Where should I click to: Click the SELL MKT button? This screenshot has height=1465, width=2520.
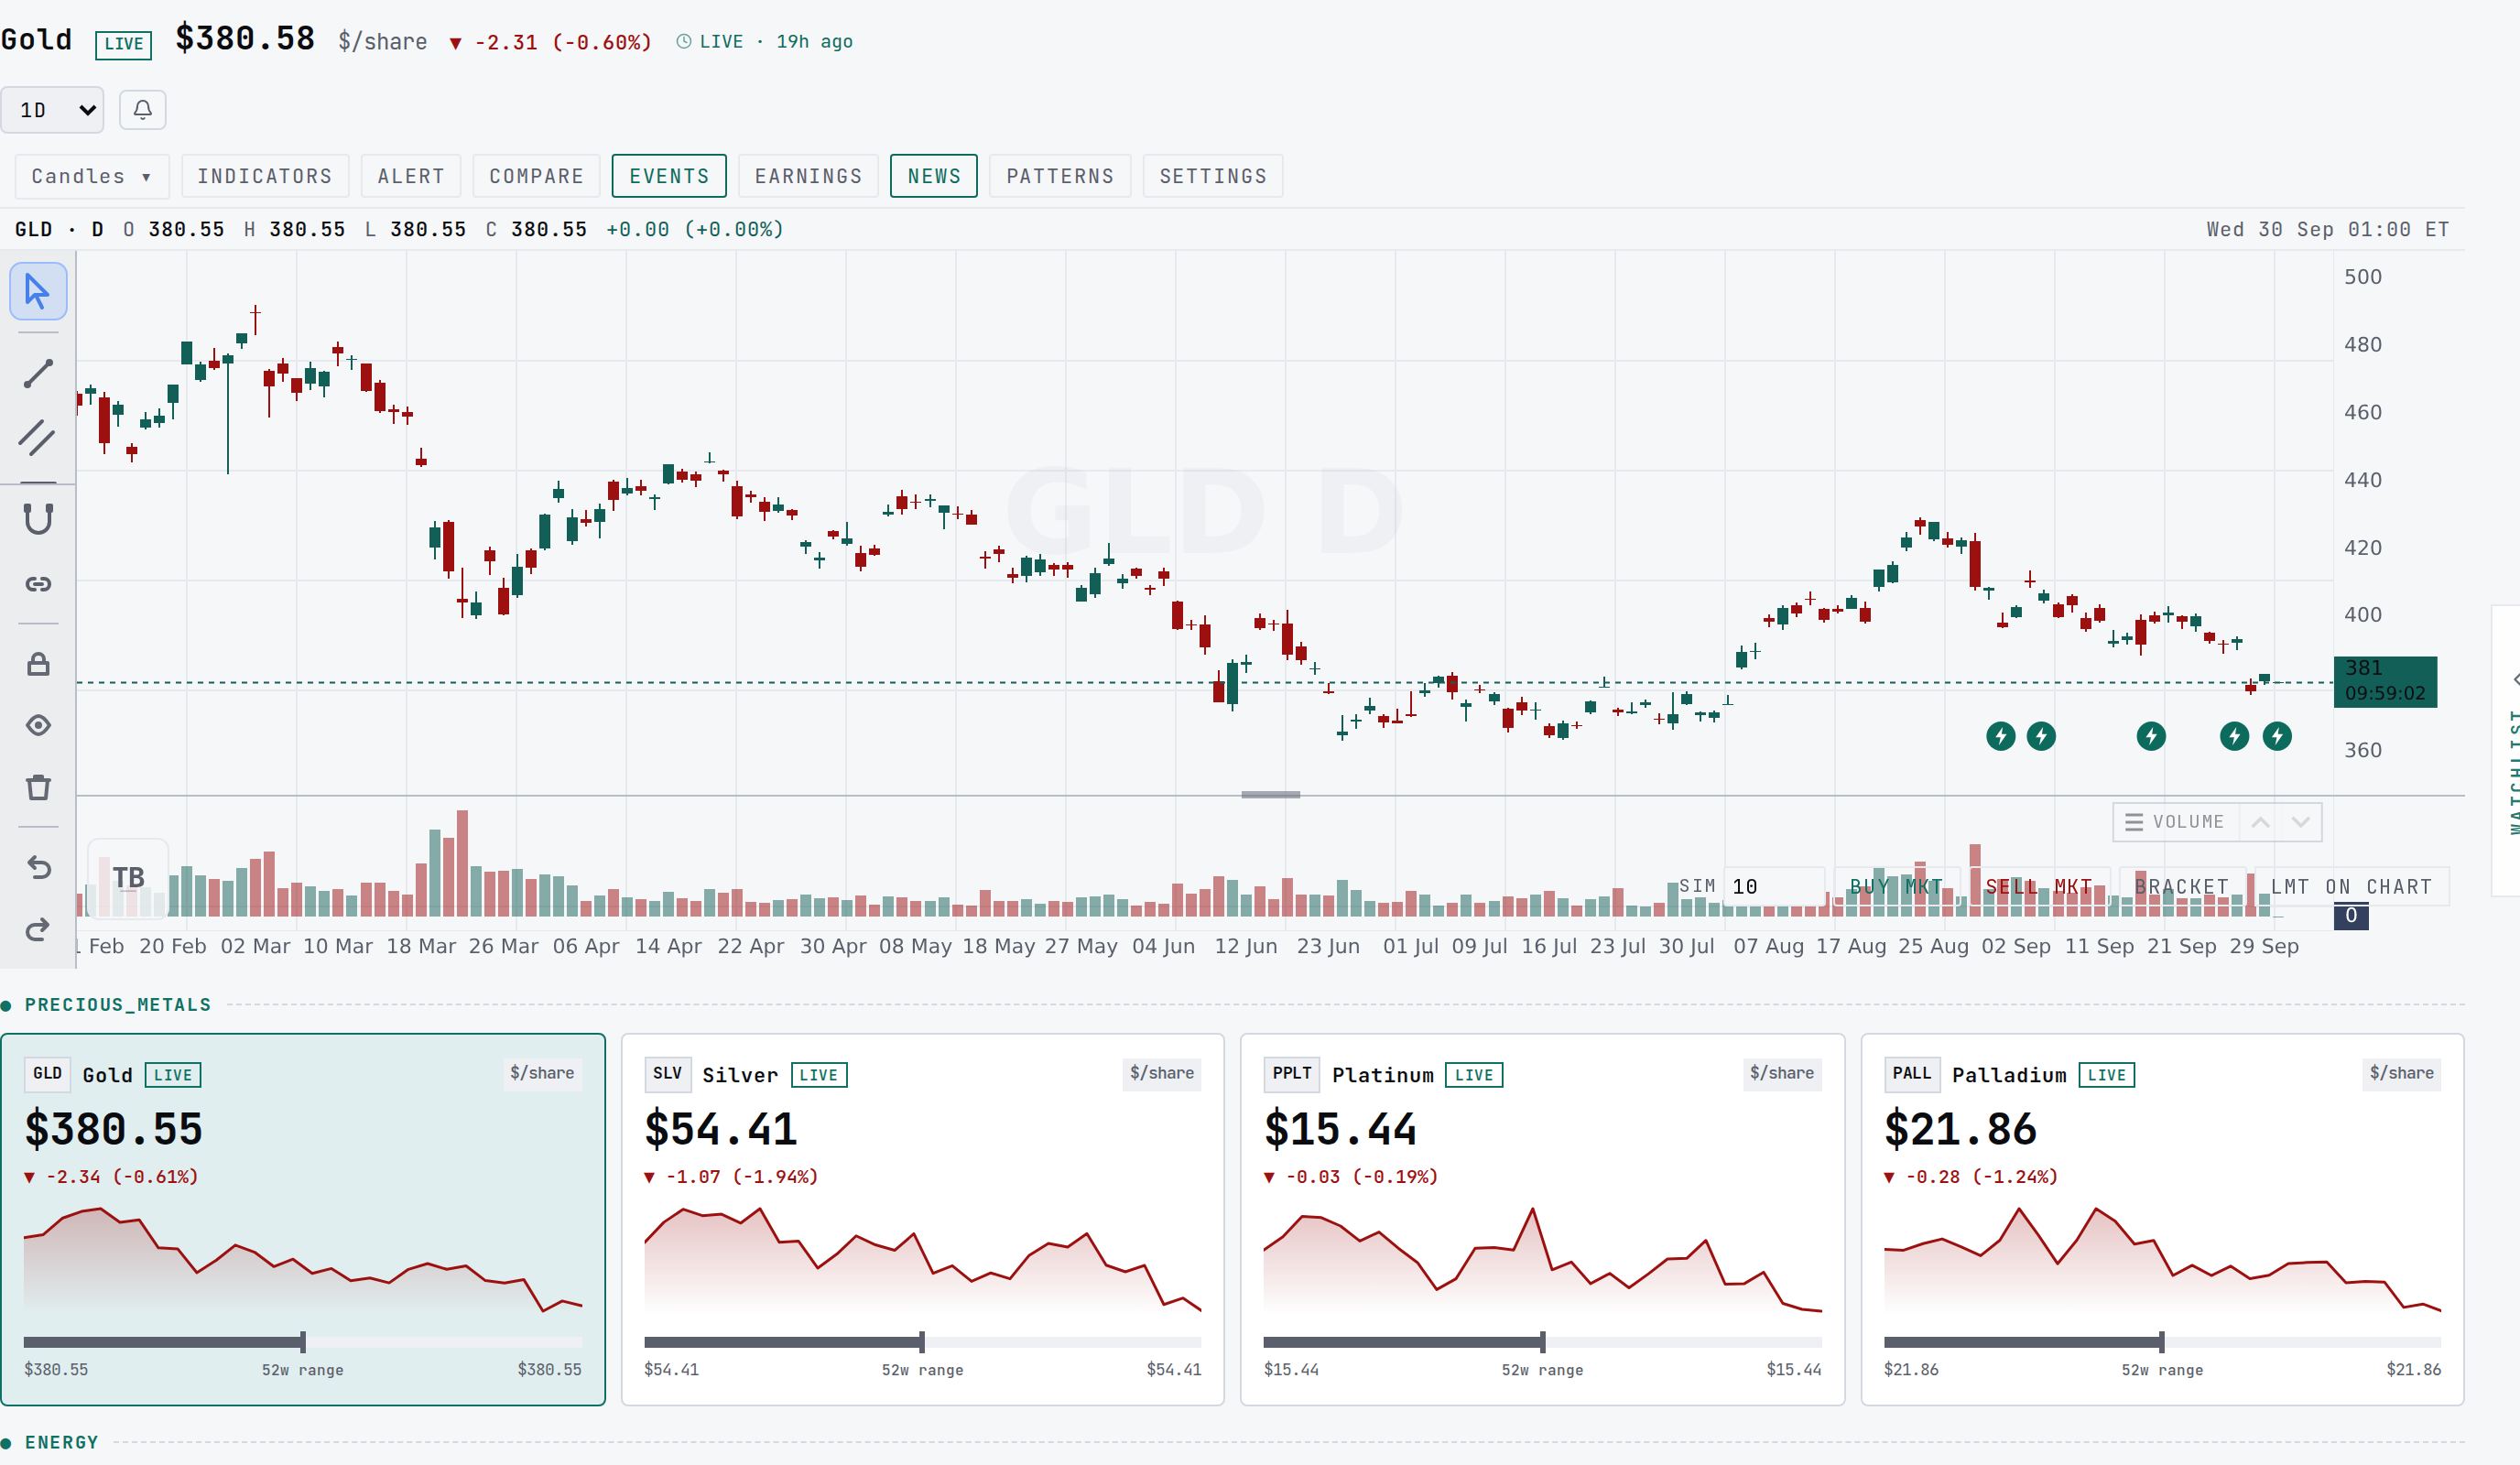(2038, 887)
